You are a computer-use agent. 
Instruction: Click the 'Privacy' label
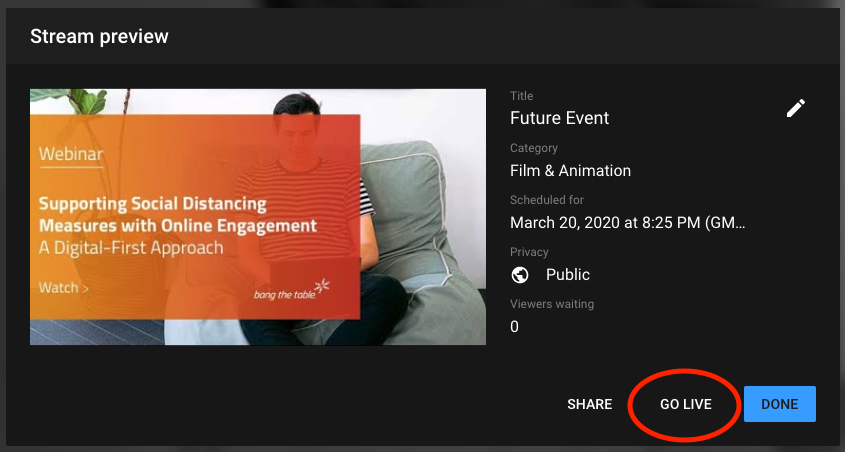529,252
